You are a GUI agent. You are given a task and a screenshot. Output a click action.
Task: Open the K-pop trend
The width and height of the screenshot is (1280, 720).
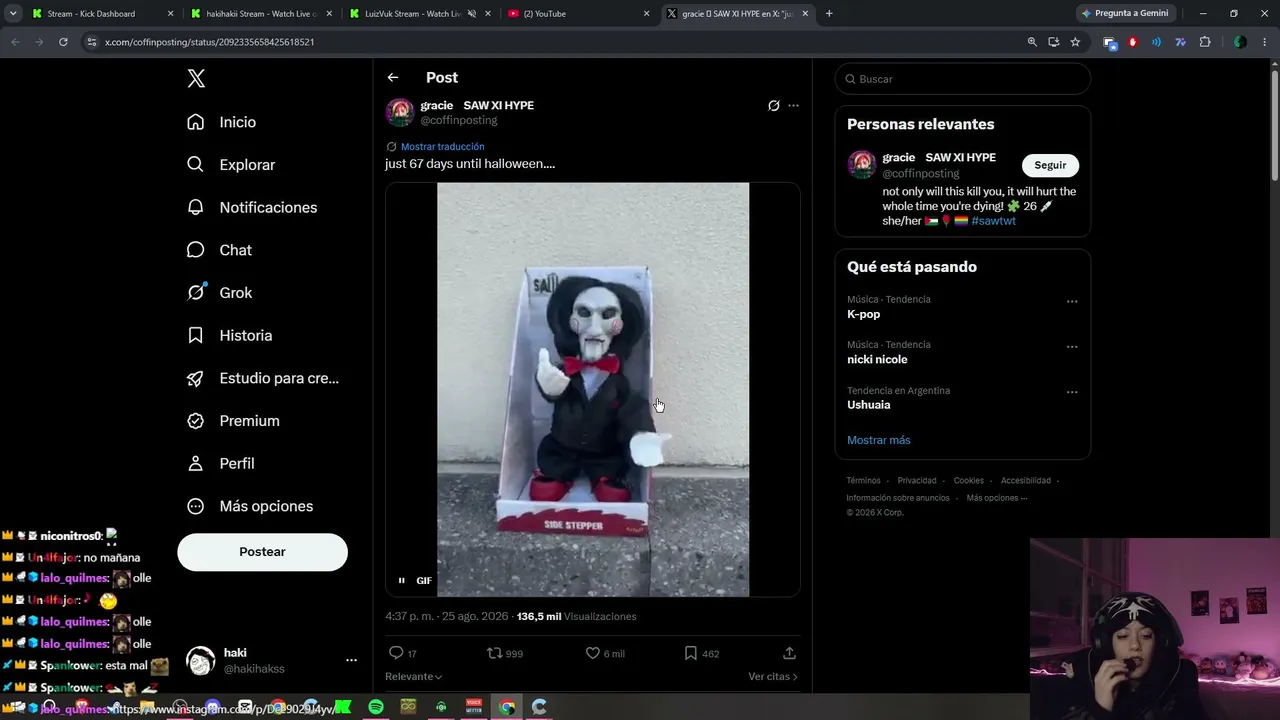[x=863, y=314]
